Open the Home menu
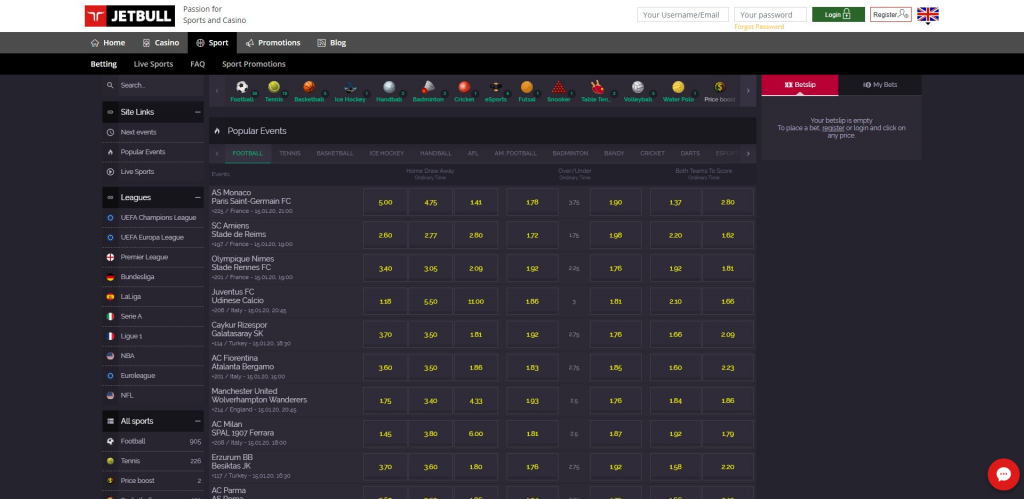The image size is (1024, 499). (108, 42)
